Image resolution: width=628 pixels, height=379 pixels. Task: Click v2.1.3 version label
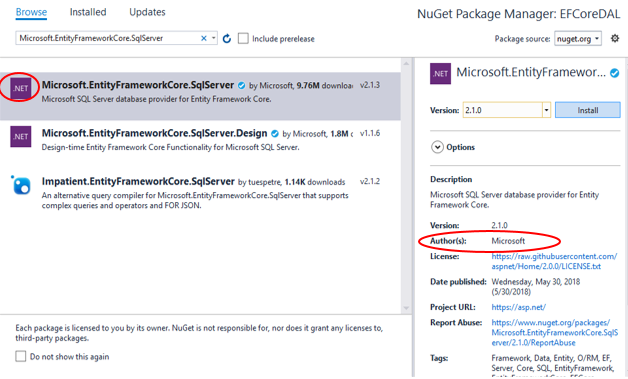pos(370,85)
